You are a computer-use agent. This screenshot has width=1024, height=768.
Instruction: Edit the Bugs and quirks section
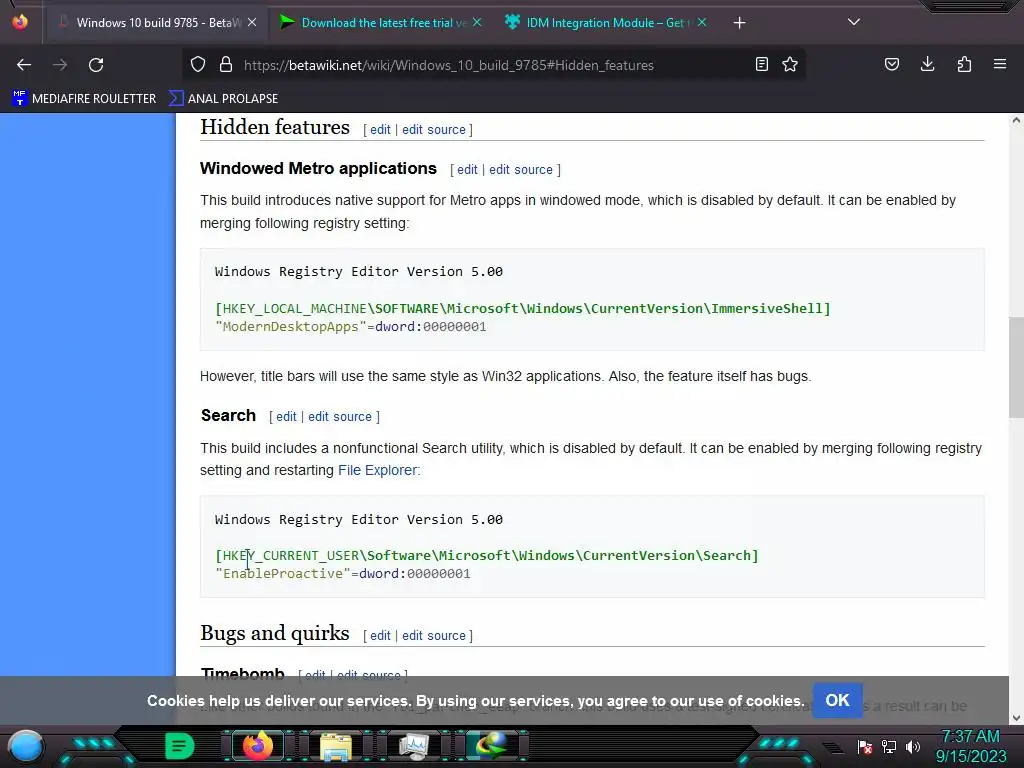(380, 635)
